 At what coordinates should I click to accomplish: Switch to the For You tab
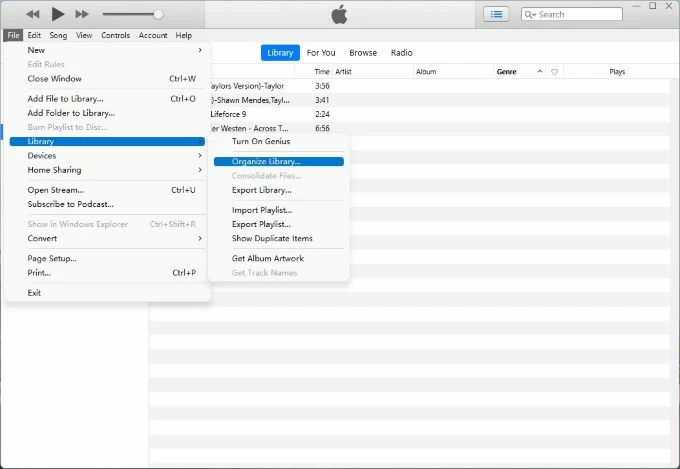(321, 53)
